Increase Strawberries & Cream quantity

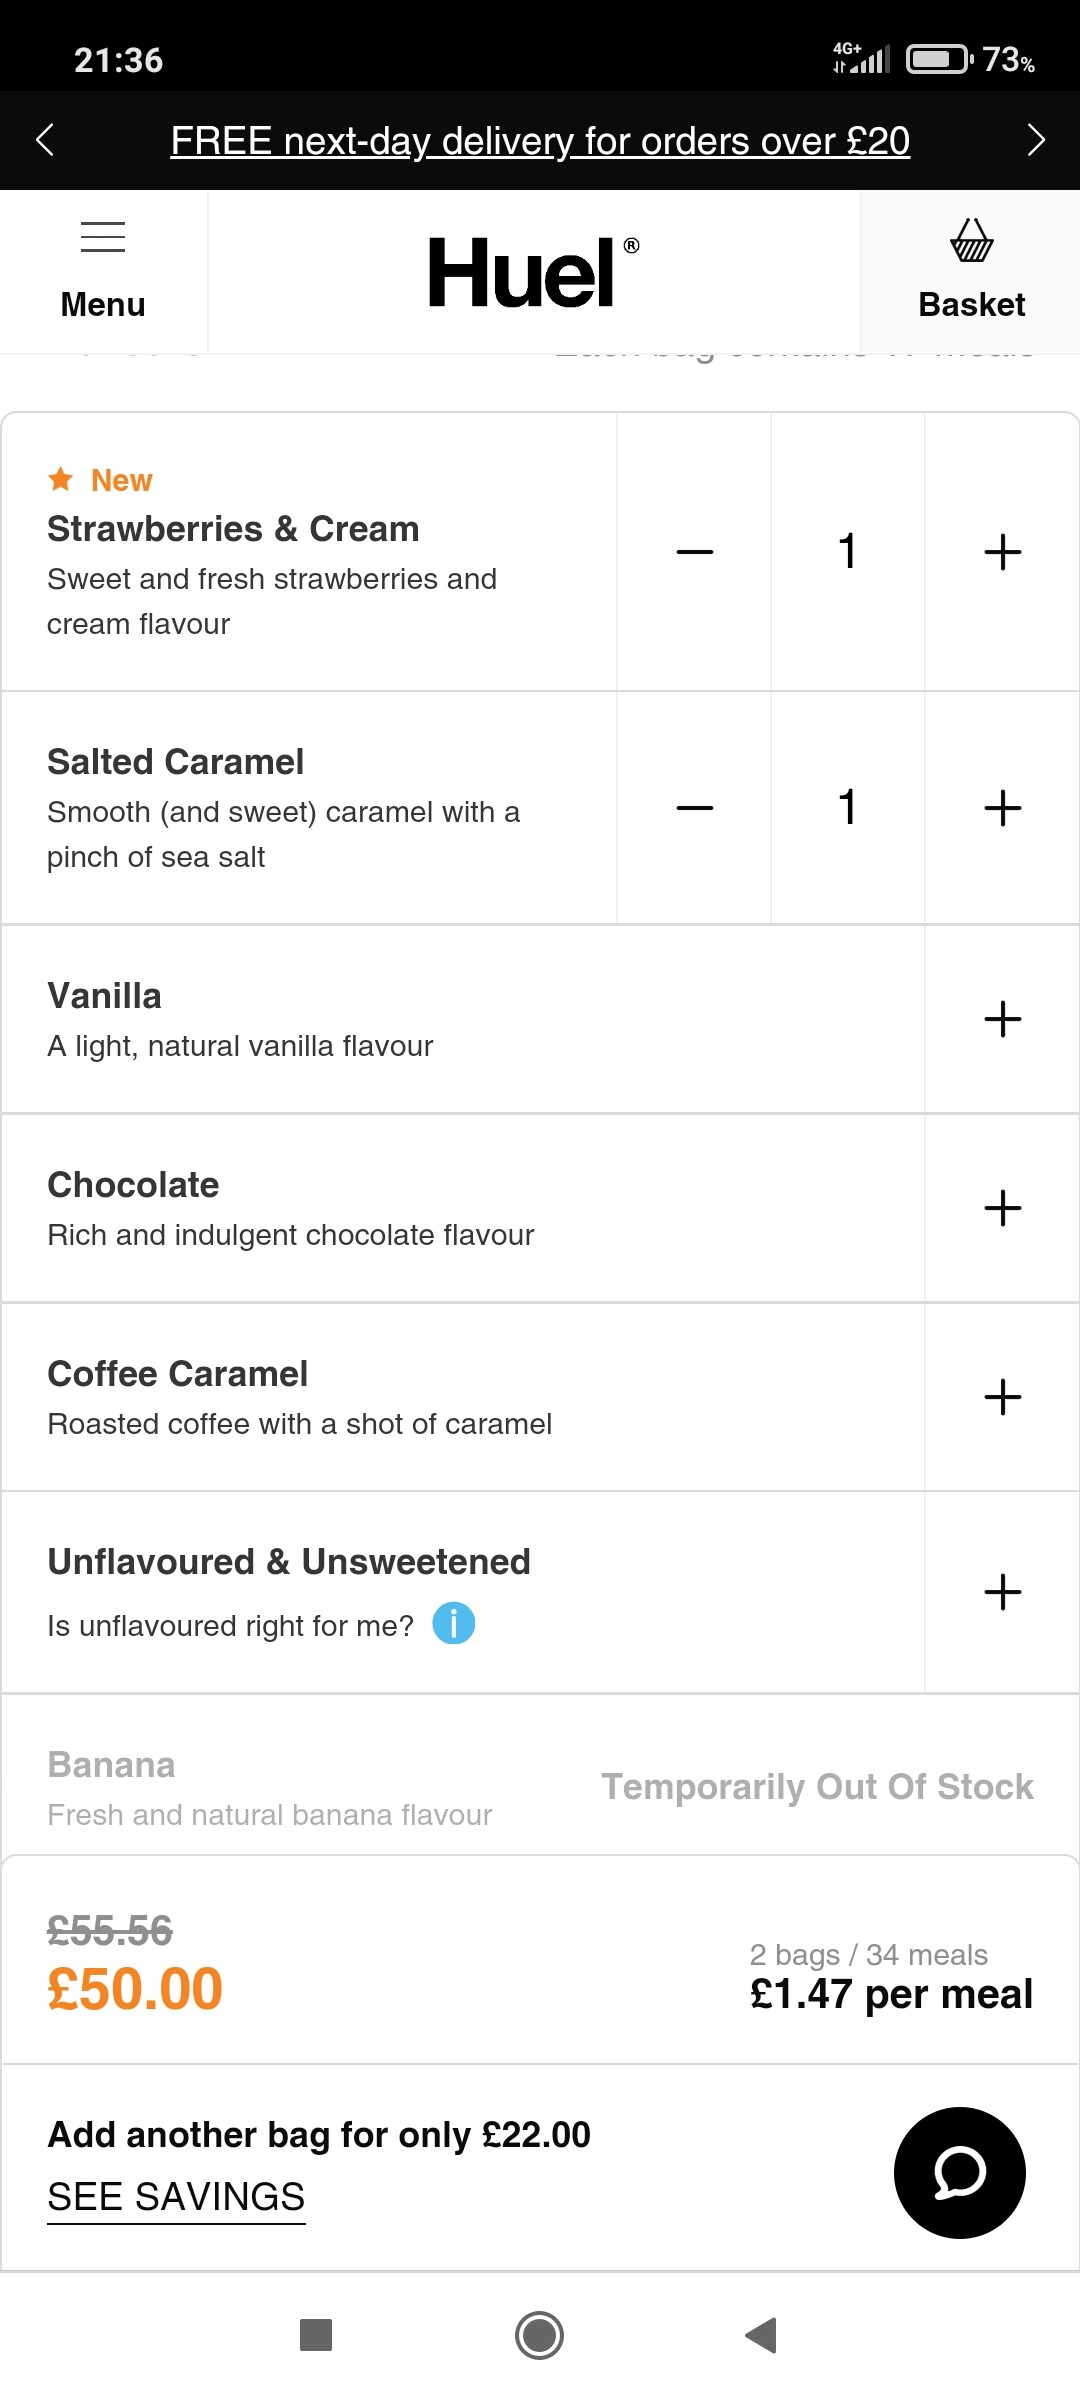pos(1002,552)
